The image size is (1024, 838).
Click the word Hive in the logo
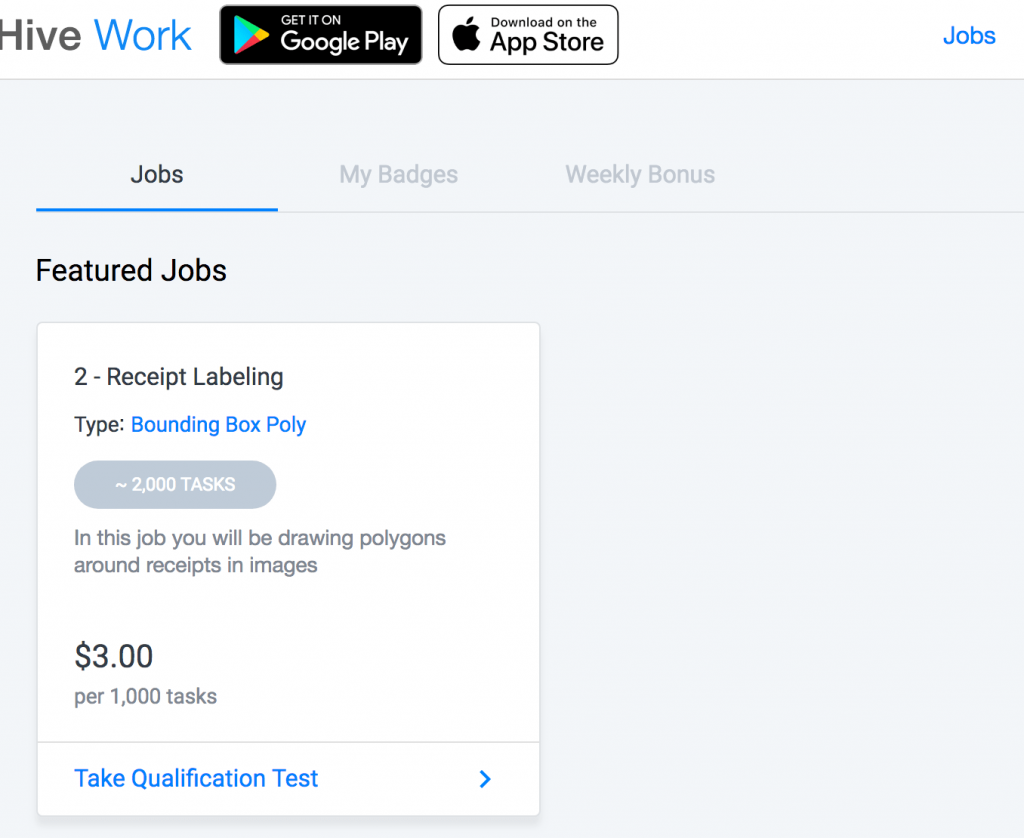40,35
